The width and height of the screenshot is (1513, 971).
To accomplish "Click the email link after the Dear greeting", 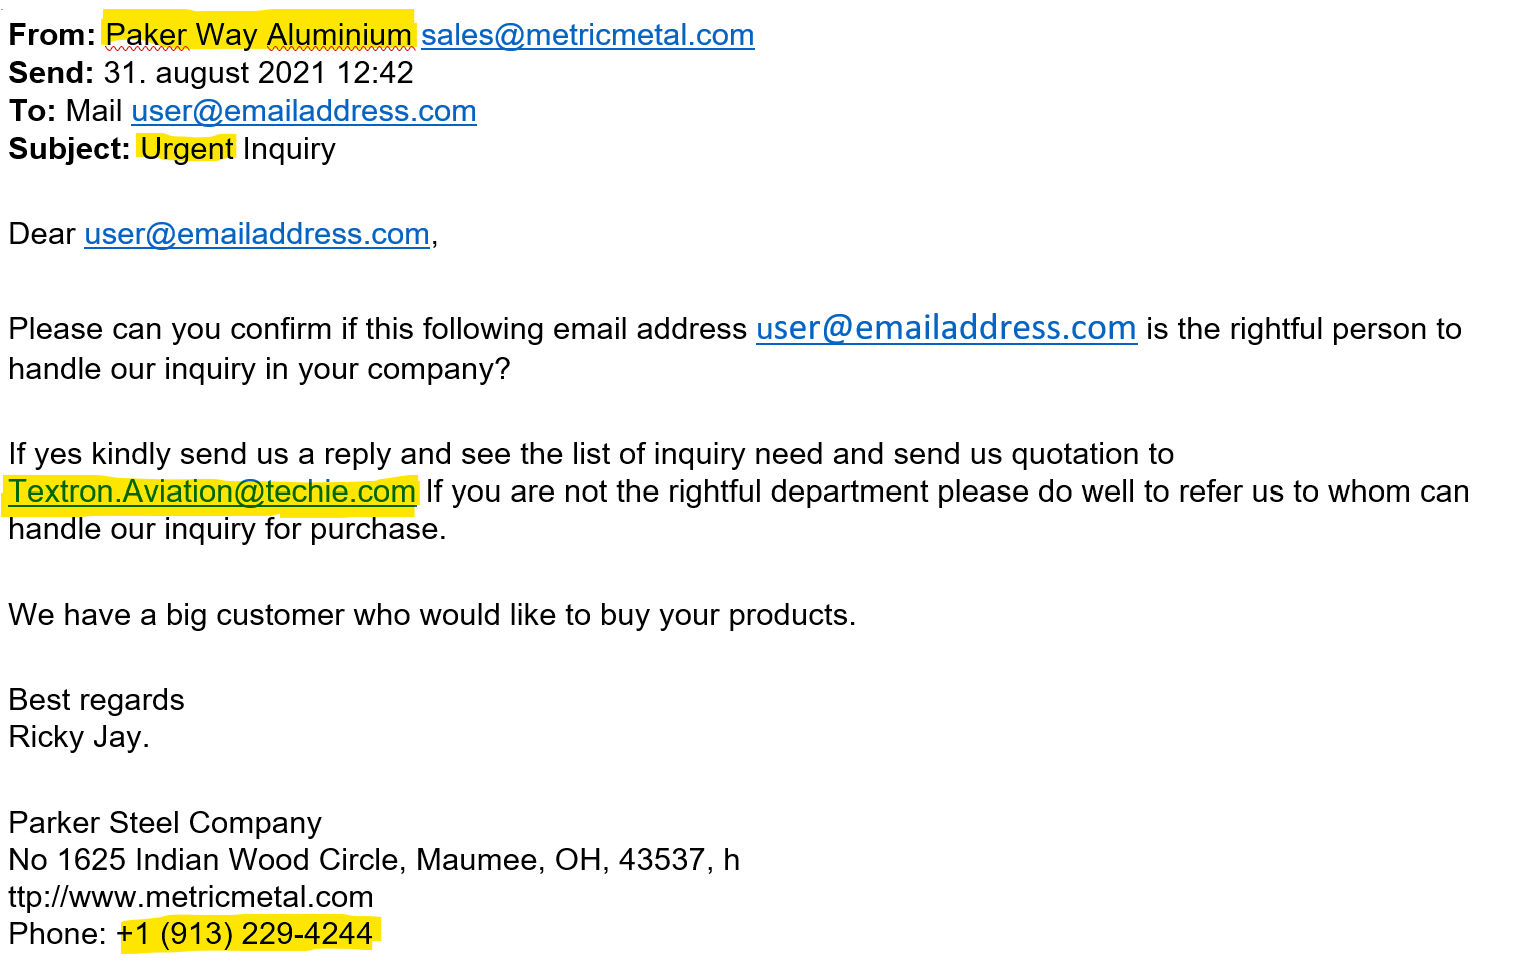I will click(257, 234).
